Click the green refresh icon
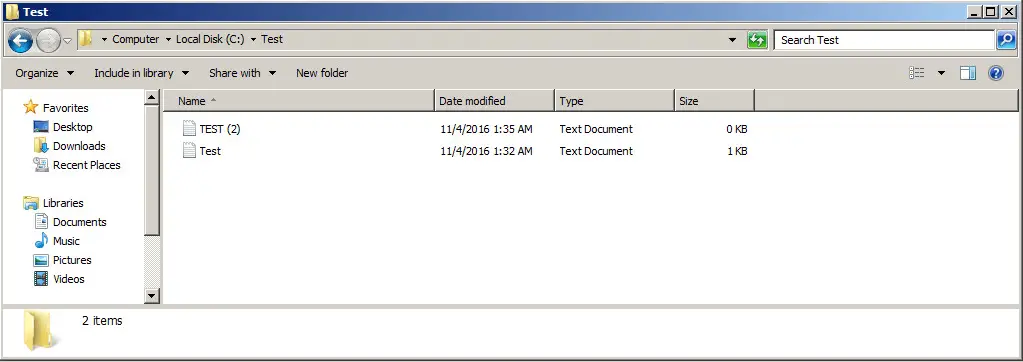The height and width of the screenshot is (362, 1023). point(757,40)
